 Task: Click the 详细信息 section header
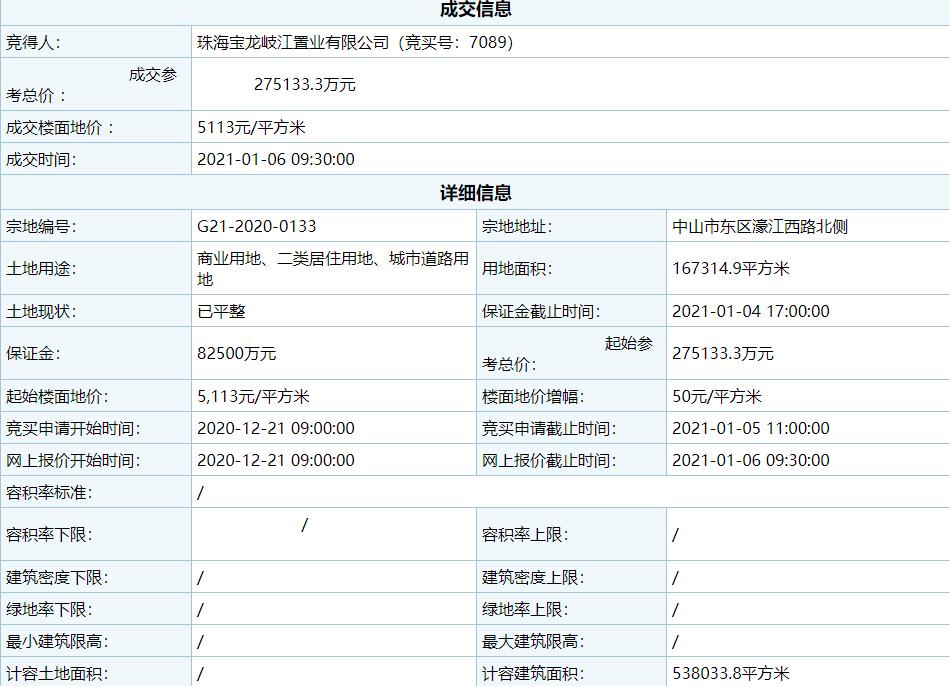coord(475,193)
